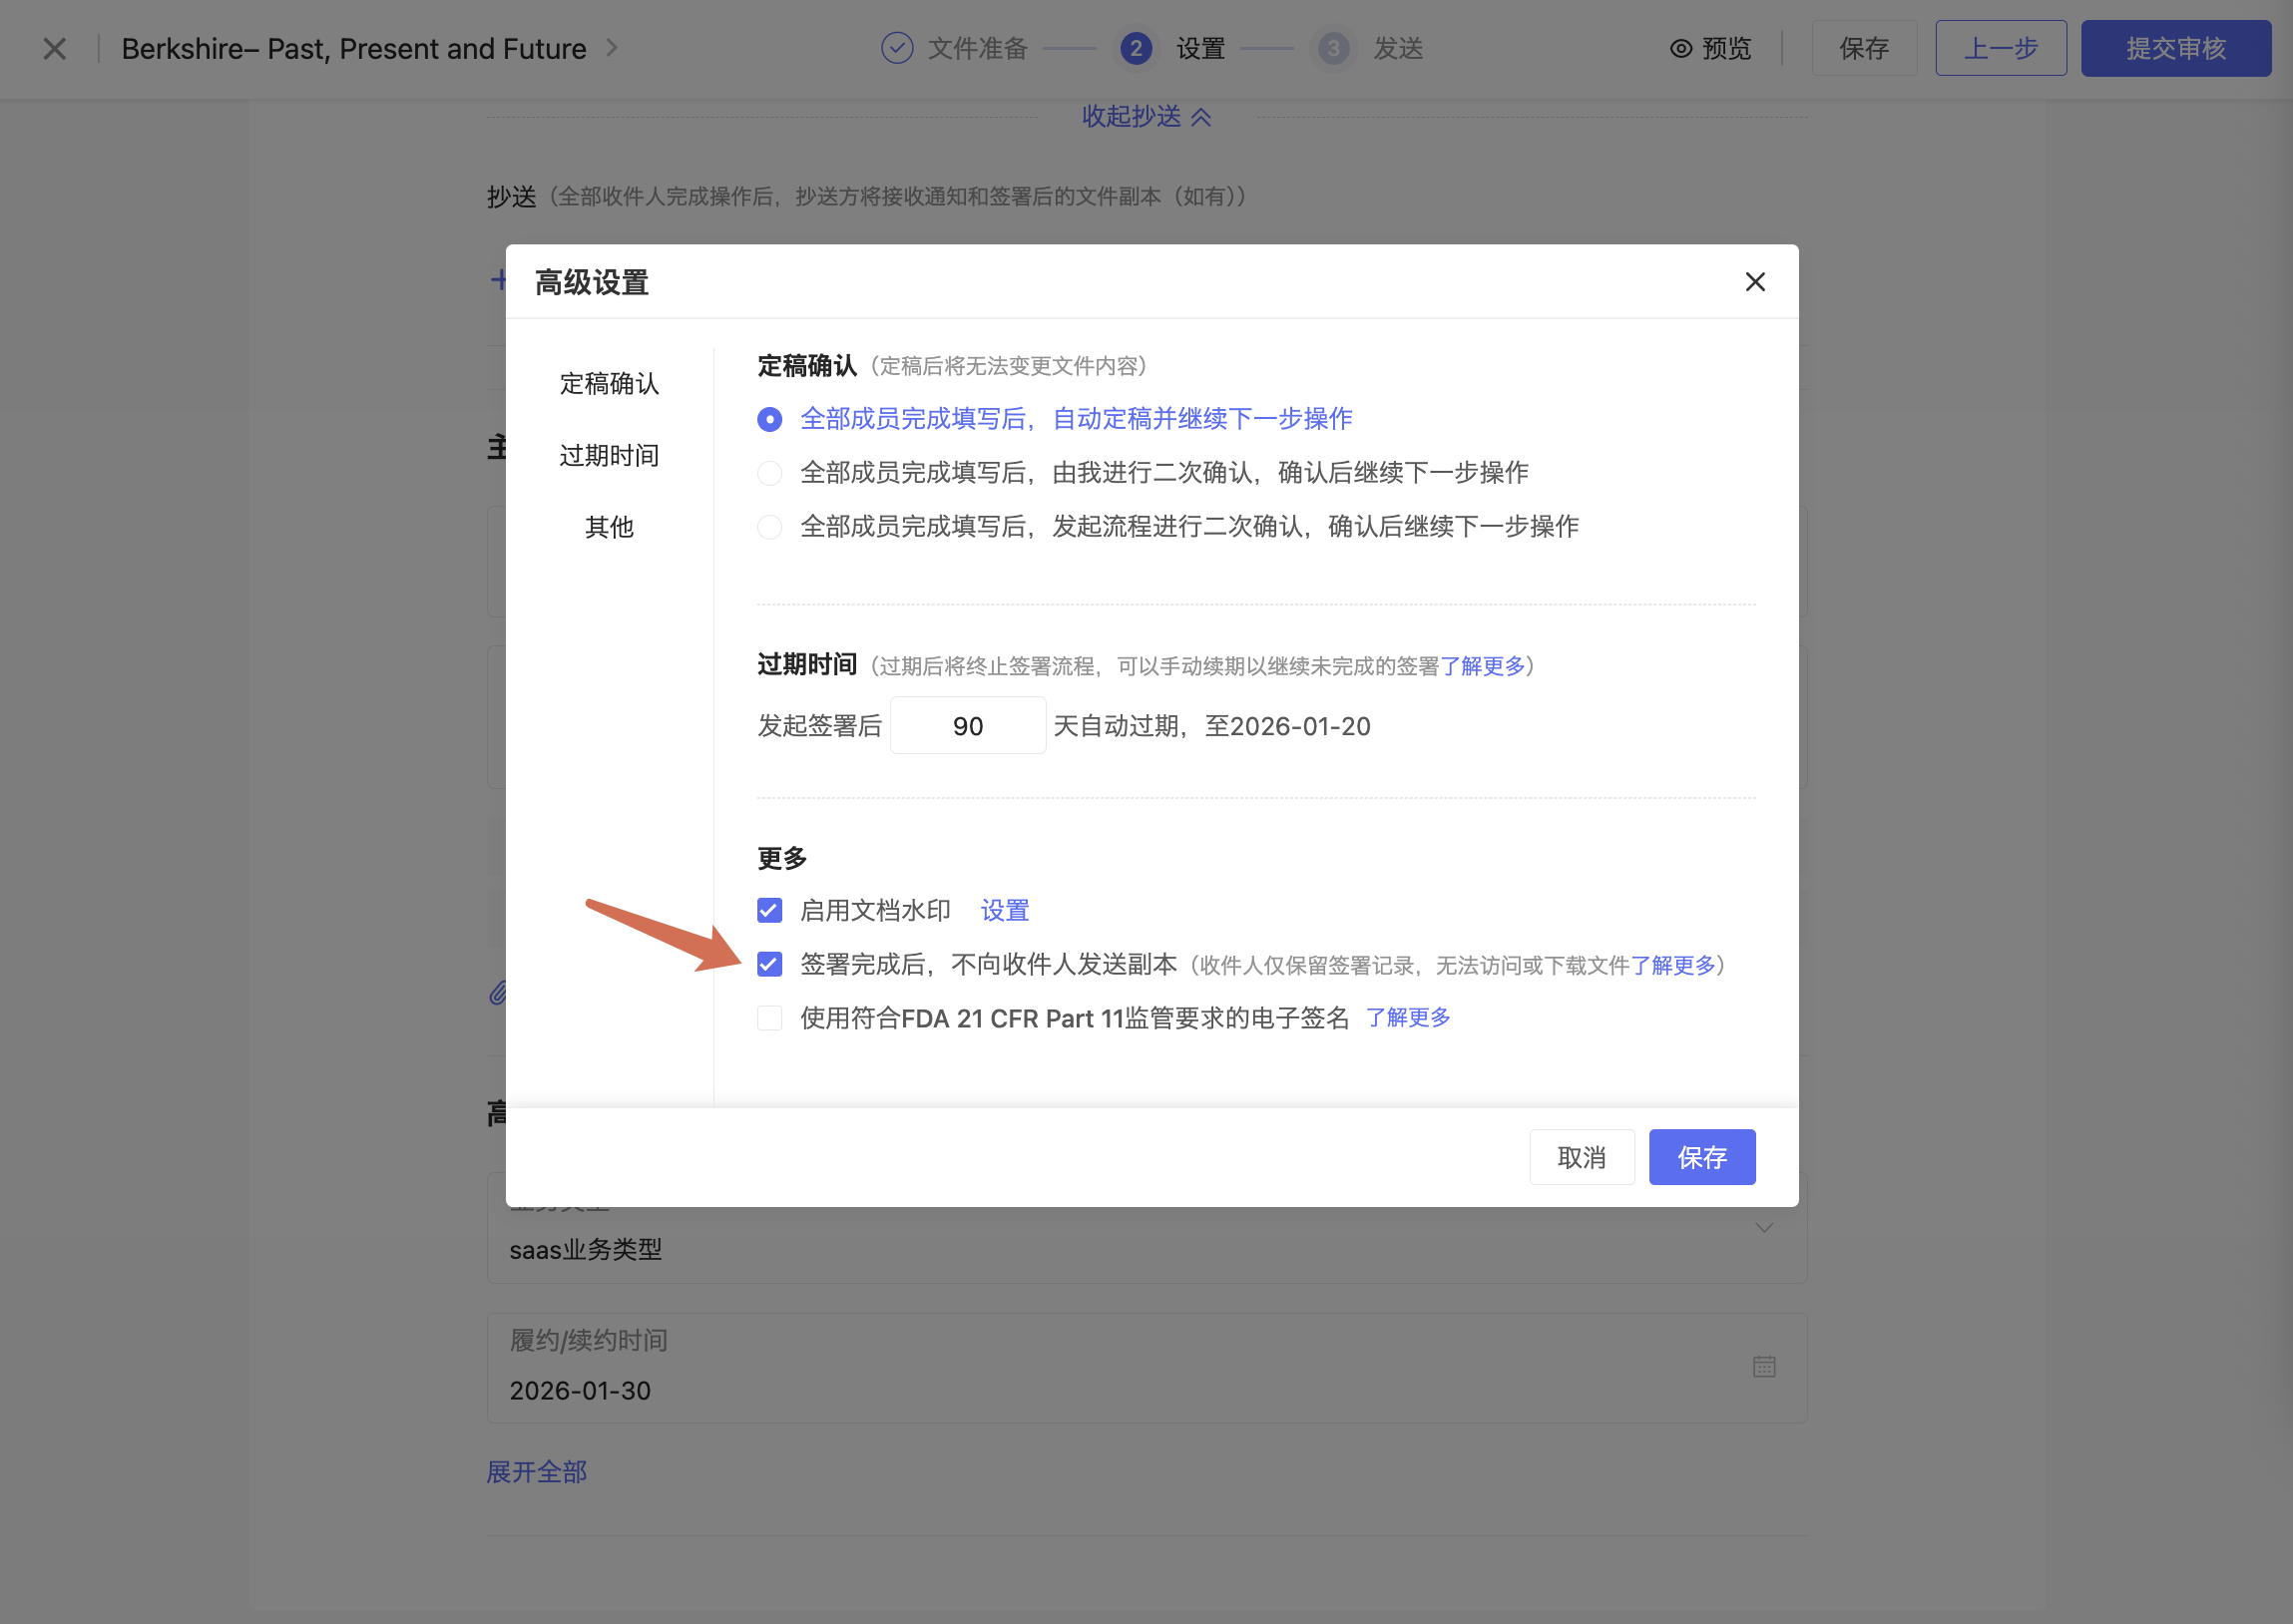Go to 过期时间 section in sidebar
This screenshot has width=2293, height=1624.
click(x=609, y=456)
